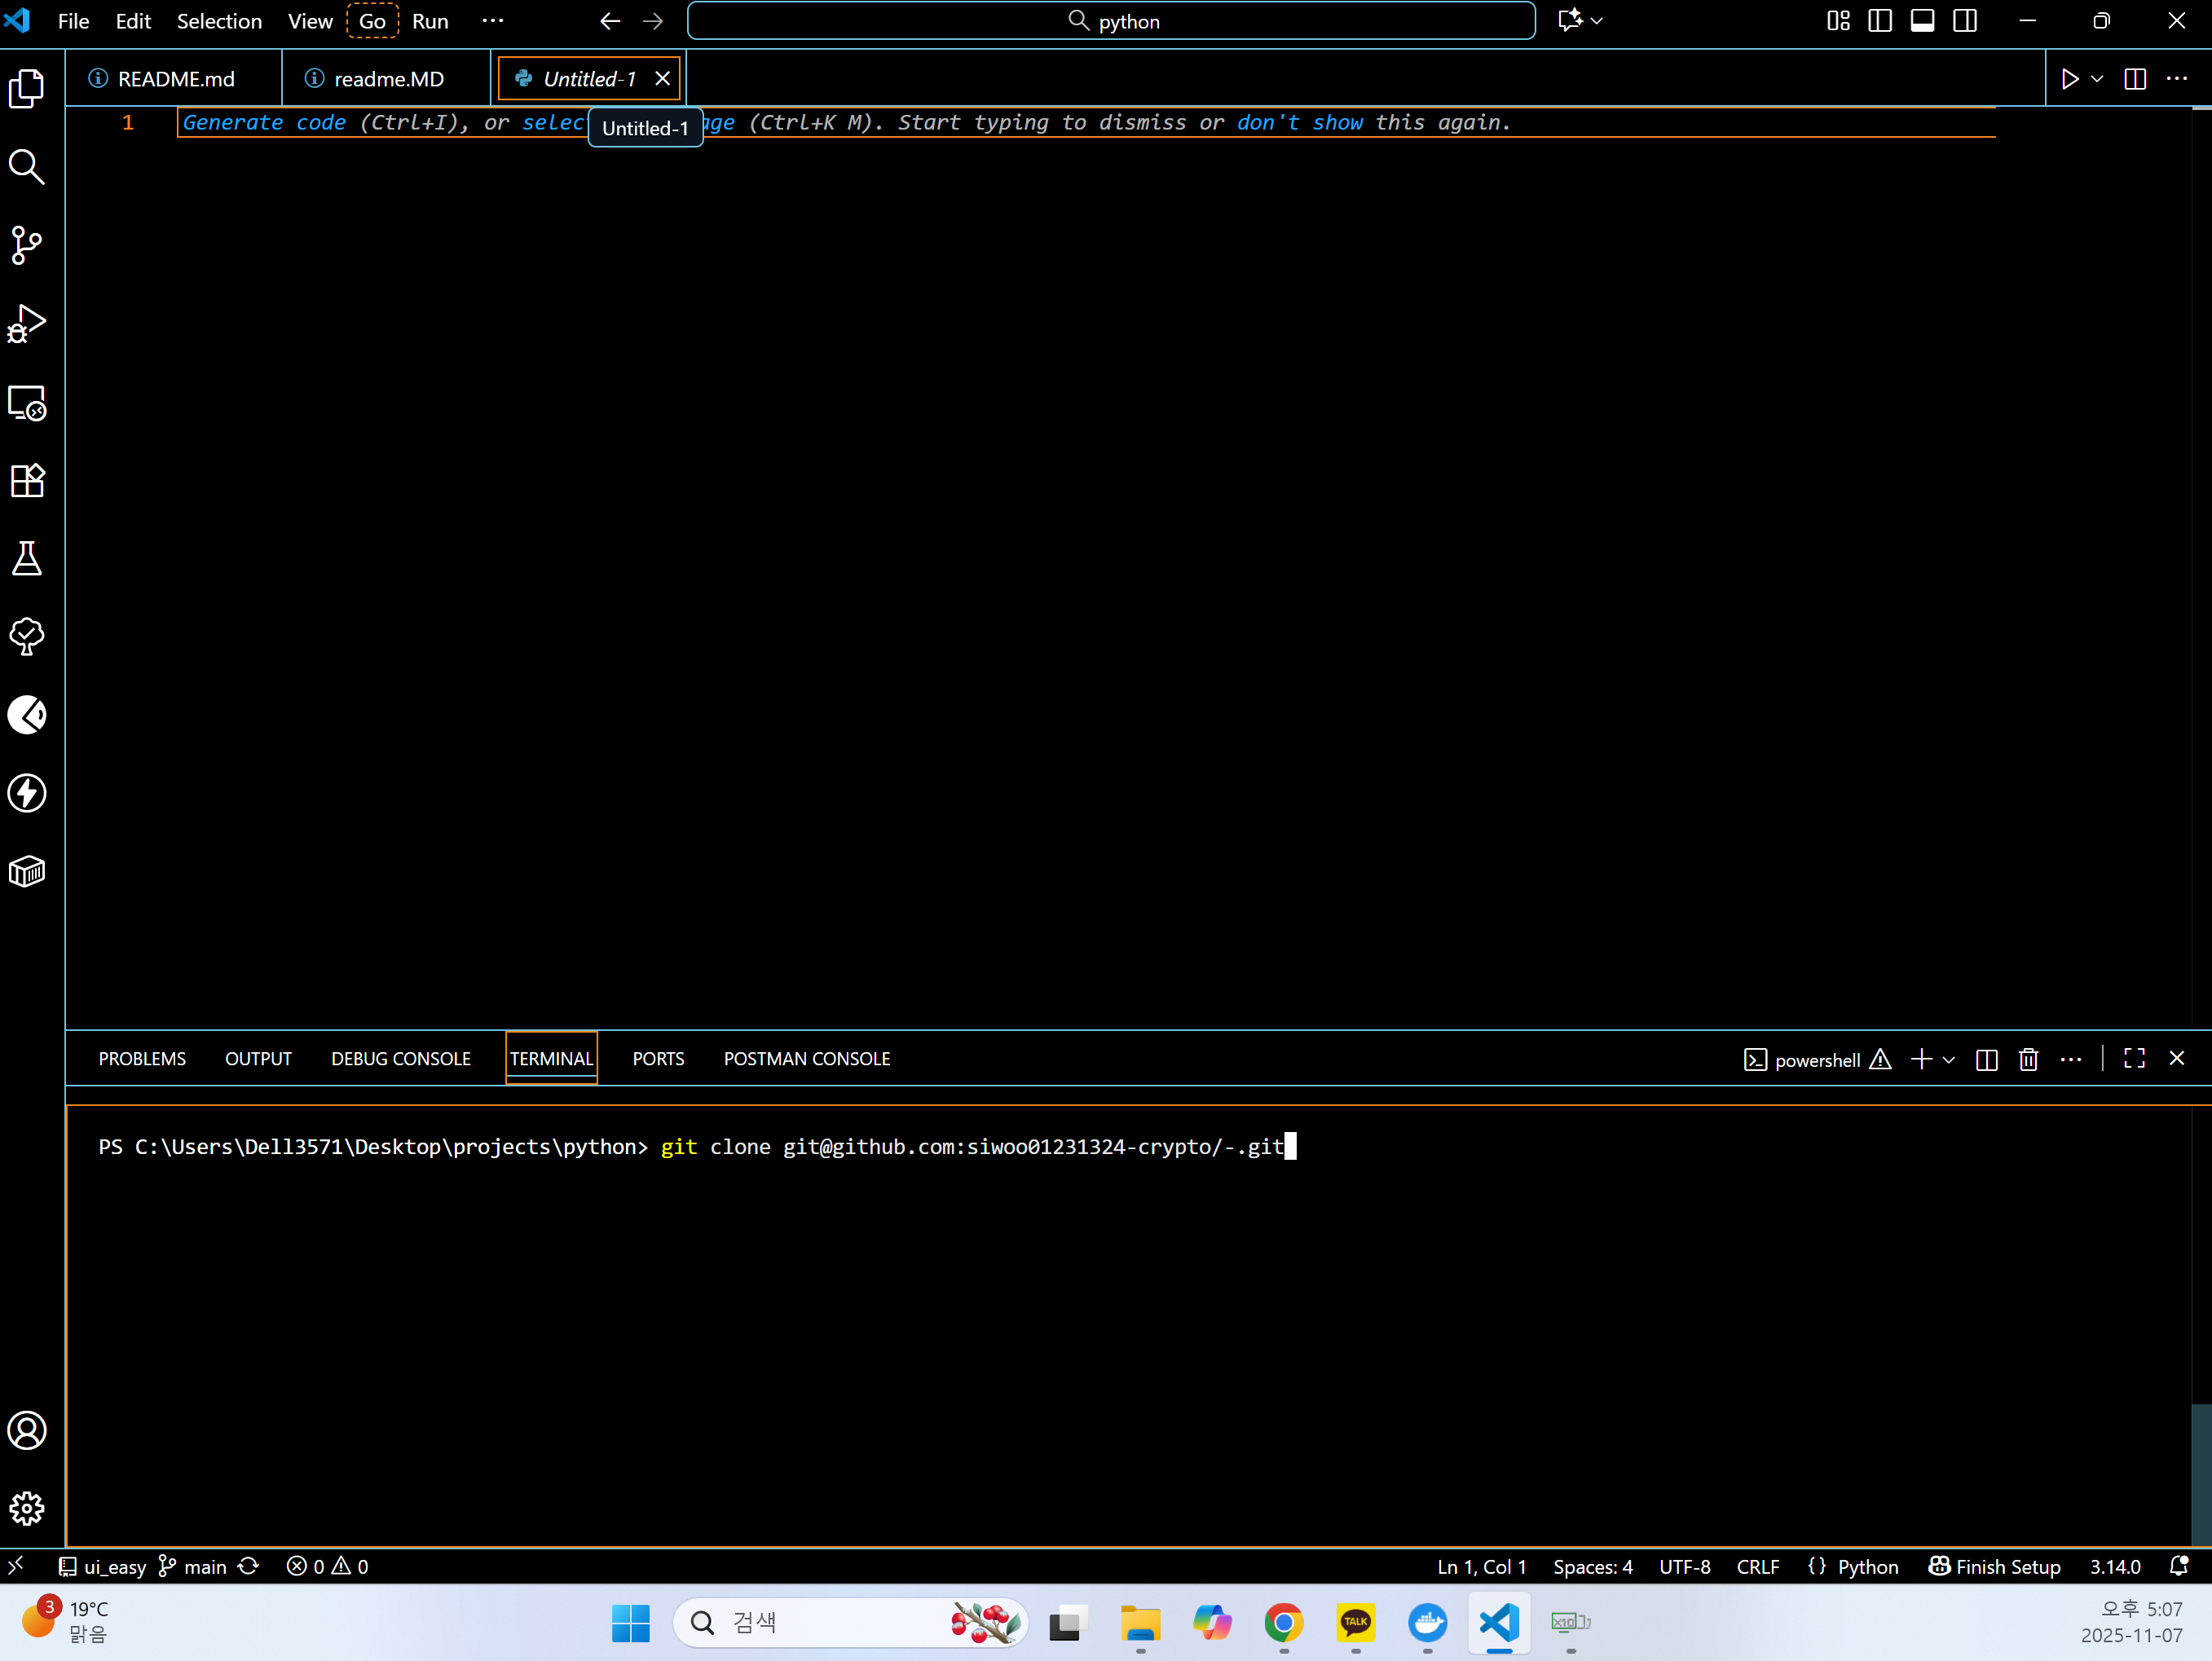The width and height of the screenshot is (2212, 1661).
Task: Expand the run file dropdown arrow
Action: coord(2097,79)
